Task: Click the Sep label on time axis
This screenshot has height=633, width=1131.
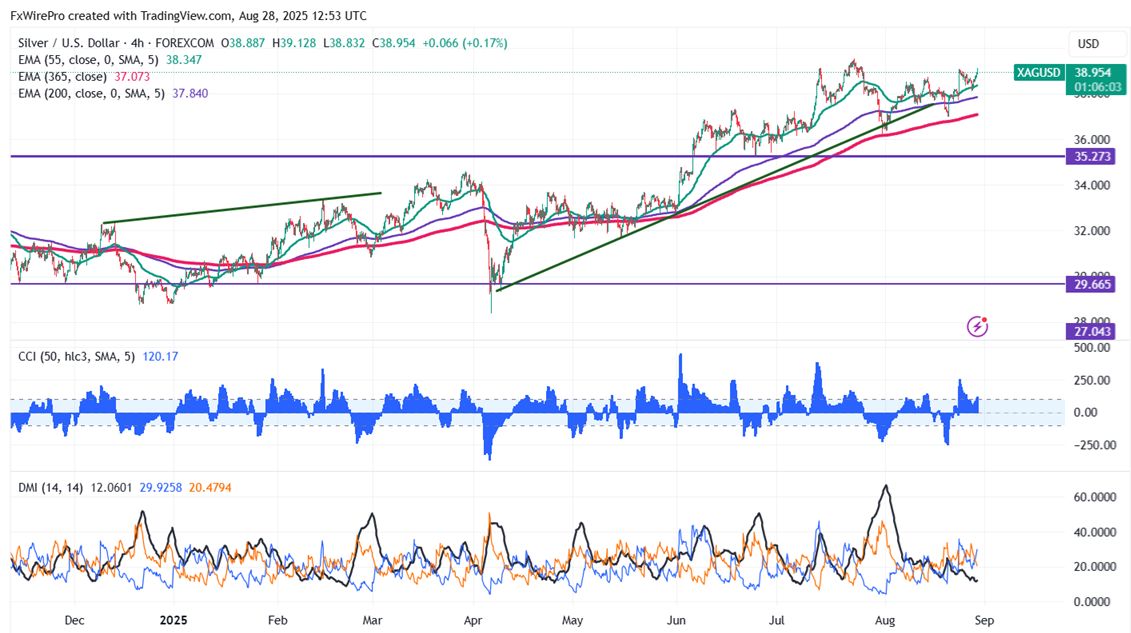Action: [984, 620]
